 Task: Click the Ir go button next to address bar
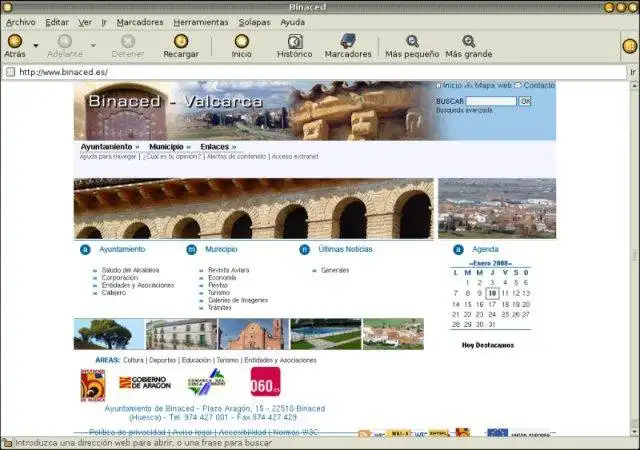633,72
